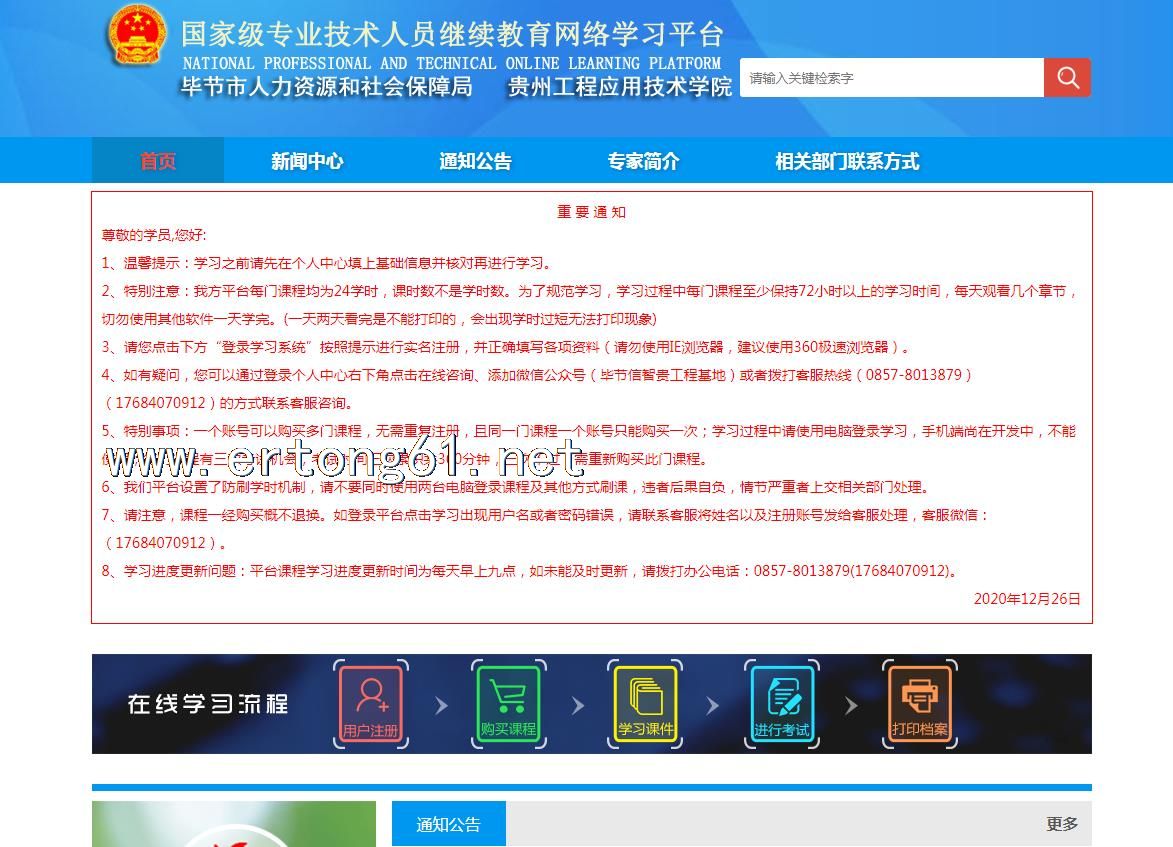Image resolution: width=1173 pixels, height=847 pixels.
Task: Select the 打印档案 printer icon
Action: pos(919,704)
